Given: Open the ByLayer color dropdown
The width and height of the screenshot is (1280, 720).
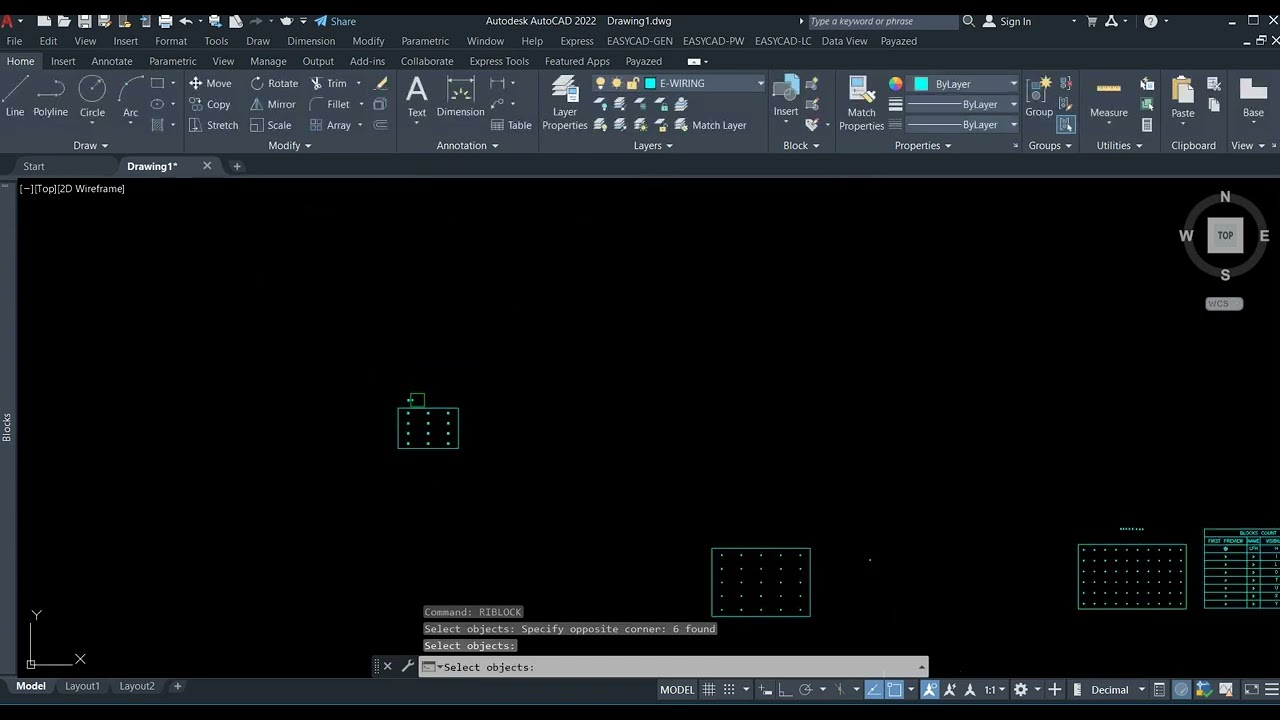Looking at the screenshot, I should click(1013, 84).
